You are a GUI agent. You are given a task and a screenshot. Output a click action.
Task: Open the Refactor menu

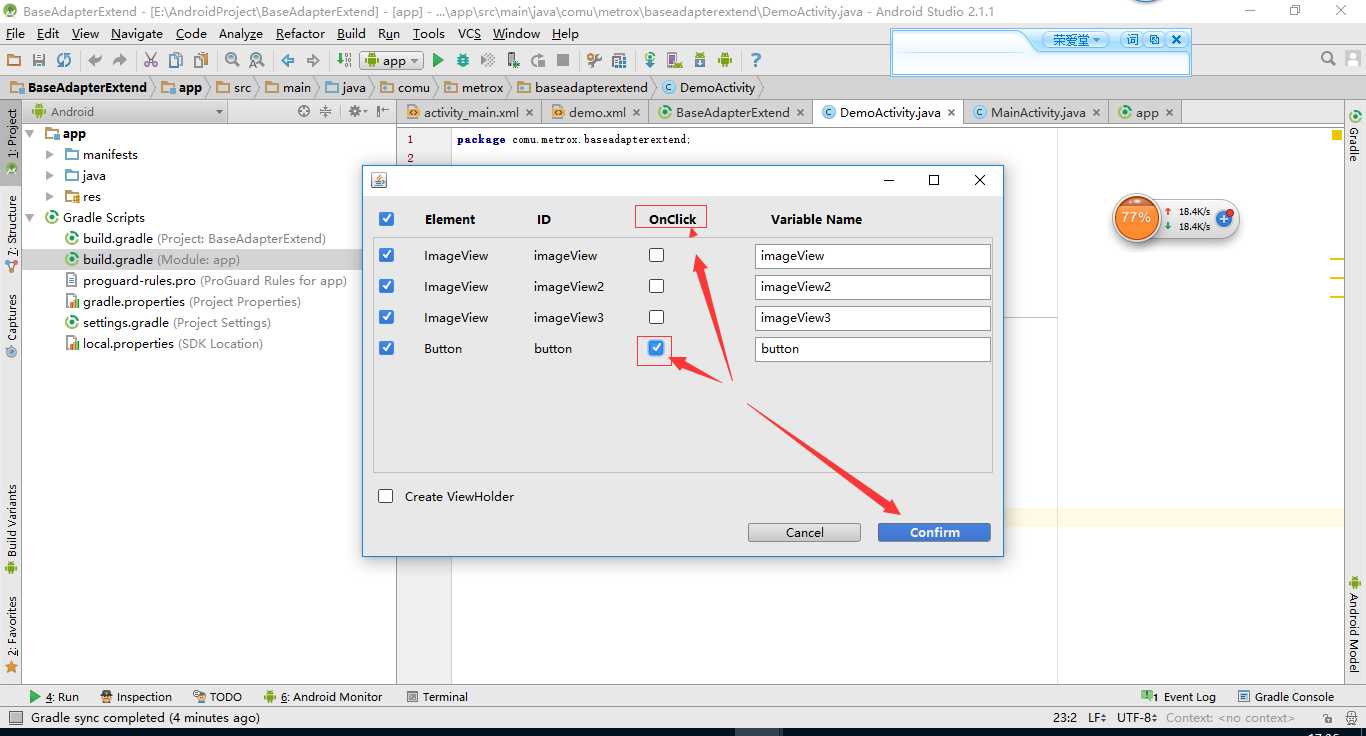coord(300,33)
